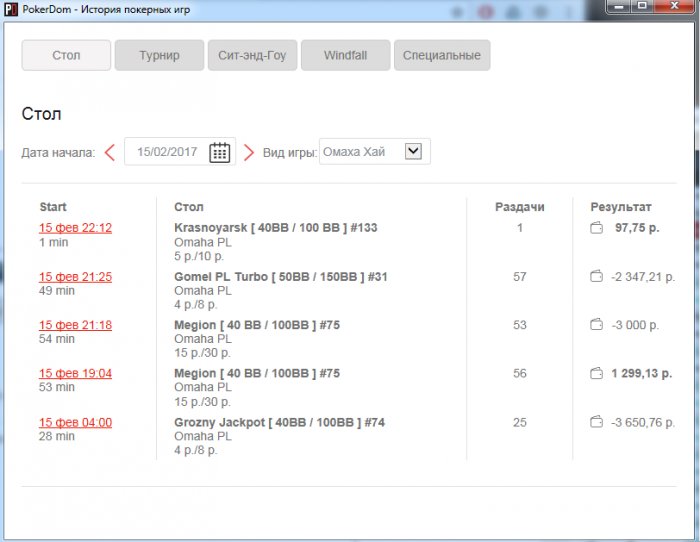Open session link 15 фев 19:04
Viewport: 700px width, 542px height.
(x=75, y=373)
